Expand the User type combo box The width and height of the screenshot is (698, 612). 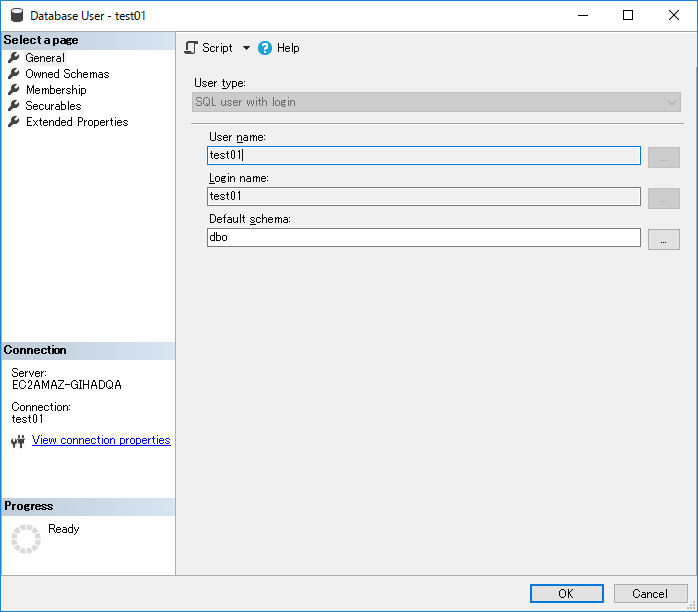click(x=672, y=102)
